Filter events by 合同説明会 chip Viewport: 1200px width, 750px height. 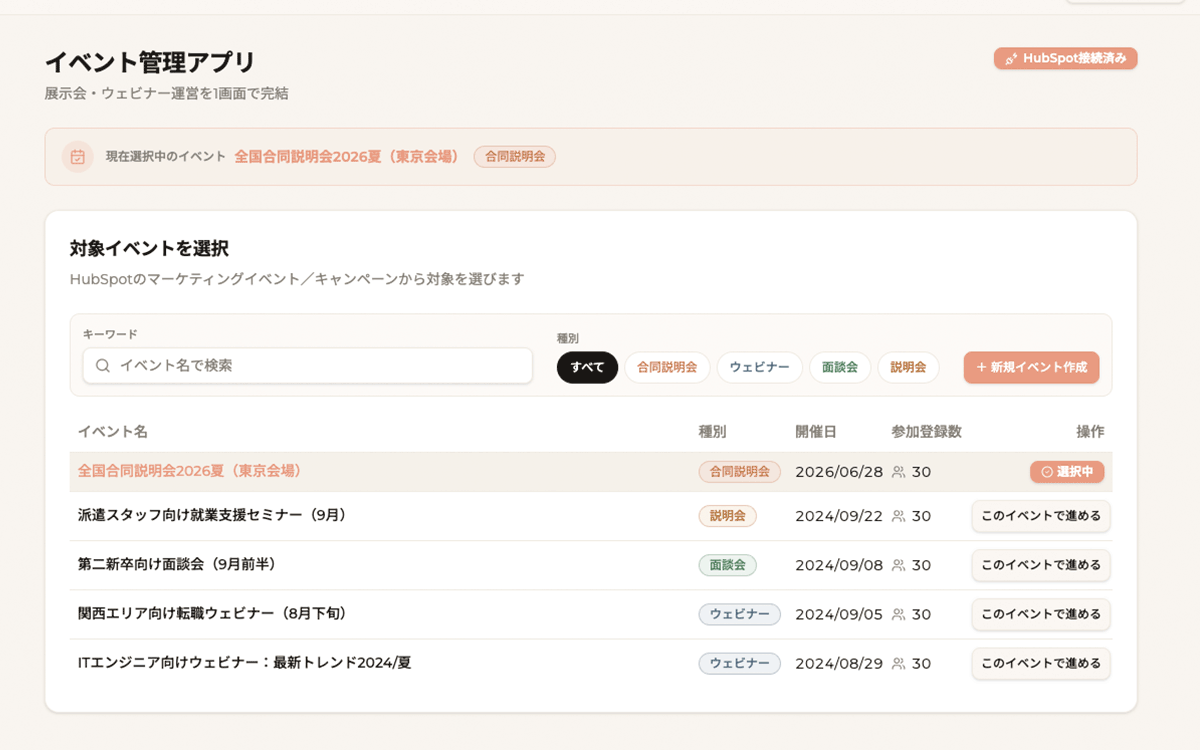pos(667,367)
